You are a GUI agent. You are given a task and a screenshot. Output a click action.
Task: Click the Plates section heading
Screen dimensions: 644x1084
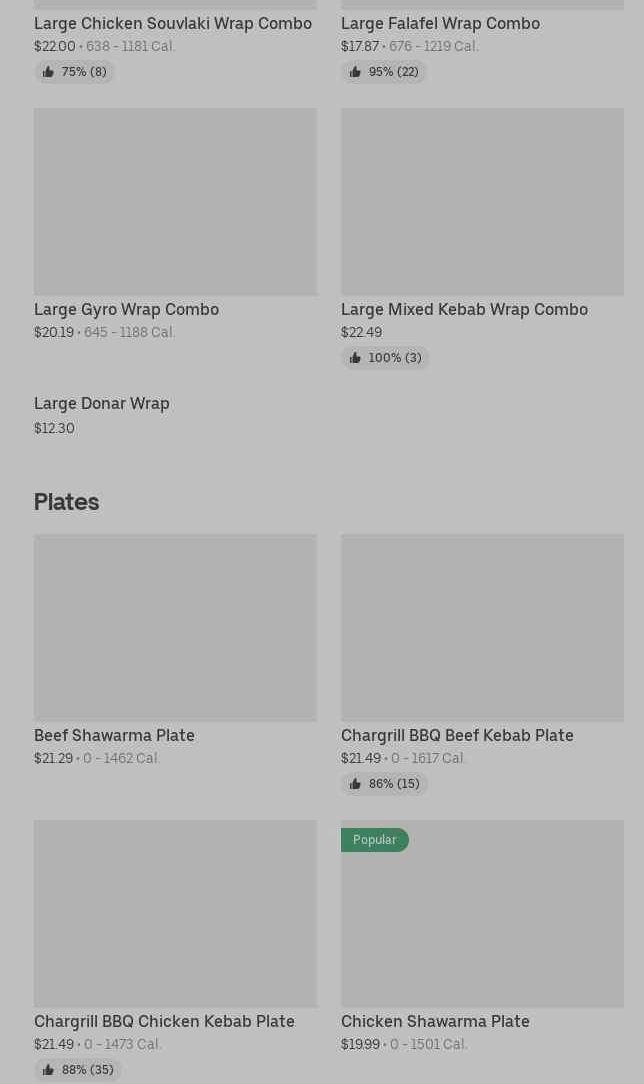click(x=66, y=502)
